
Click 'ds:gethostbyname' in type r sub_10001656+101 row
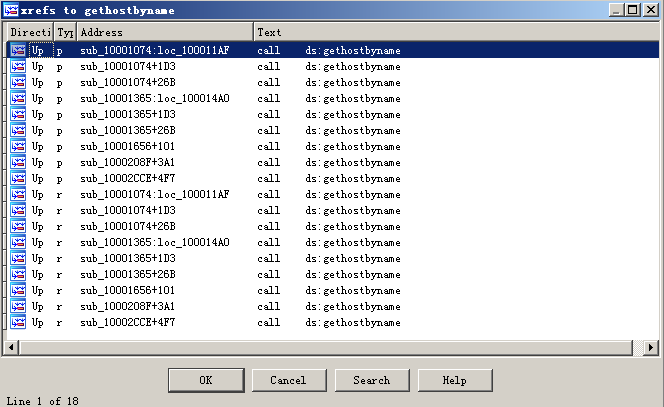click(353, 291)
